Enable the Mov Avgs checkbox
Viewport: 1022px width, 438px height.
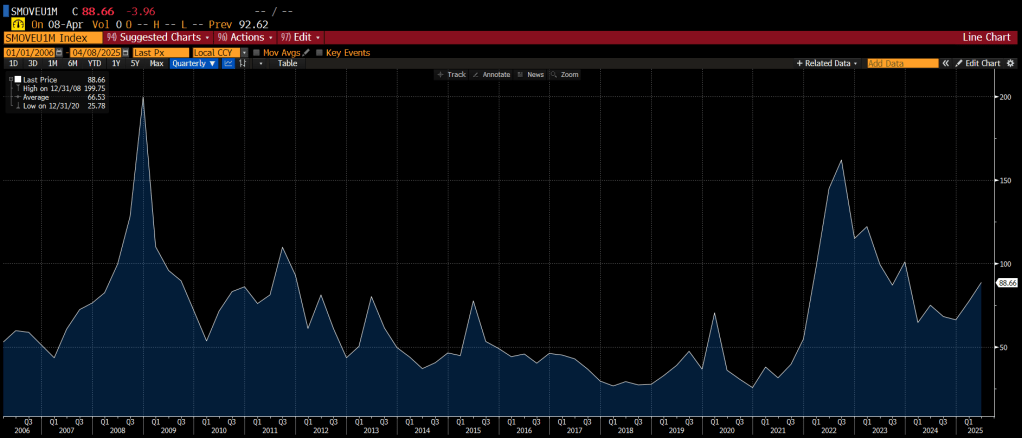(x=257, y=52)
